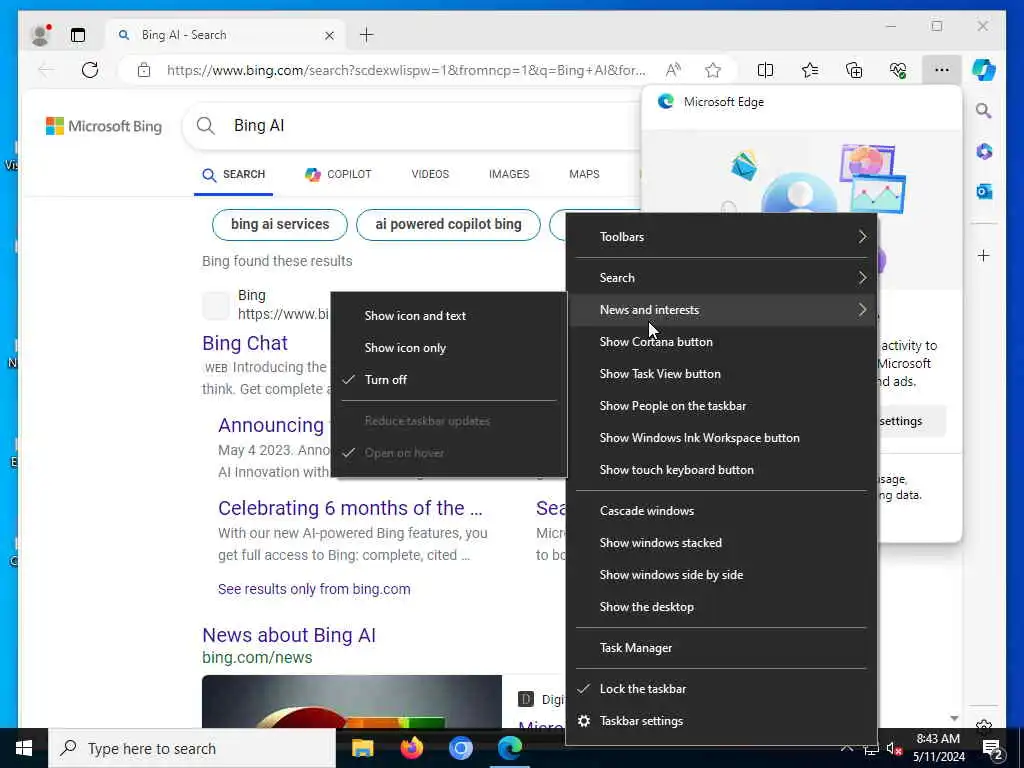View site information lock icon
1024x768 pixels.
pos(144,70)
